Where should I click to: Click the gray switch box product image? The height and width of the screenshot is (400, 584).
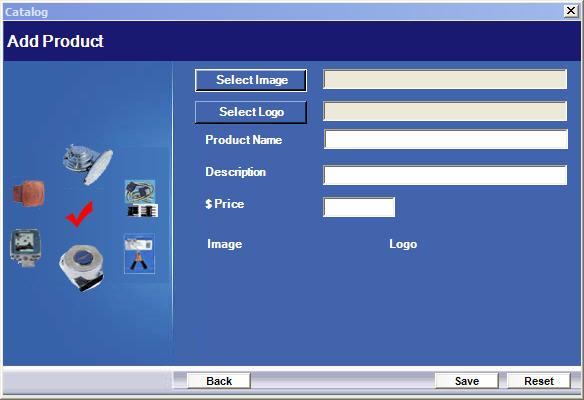coord(25,247)
